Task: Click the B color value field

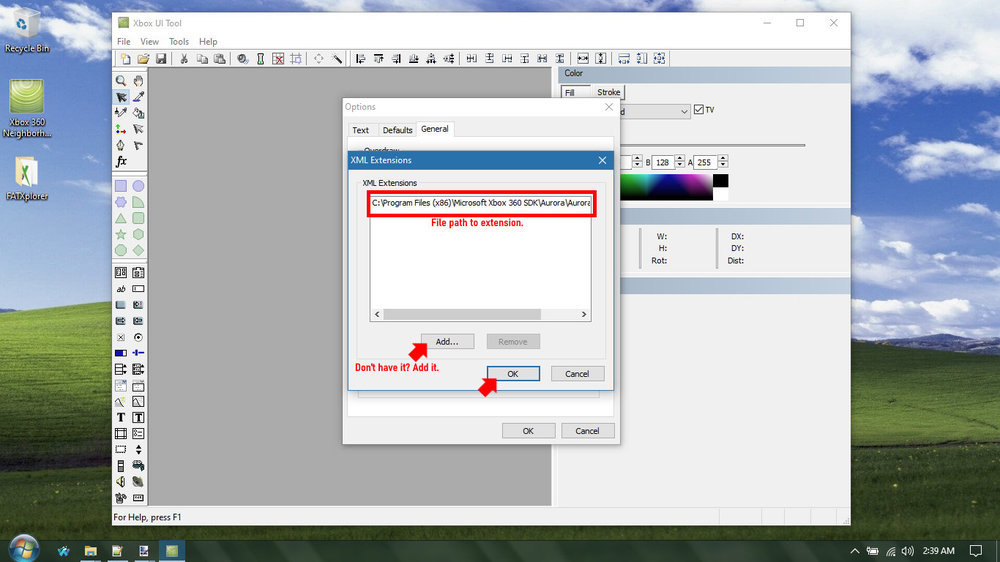Action: click(x=663, y=163)
